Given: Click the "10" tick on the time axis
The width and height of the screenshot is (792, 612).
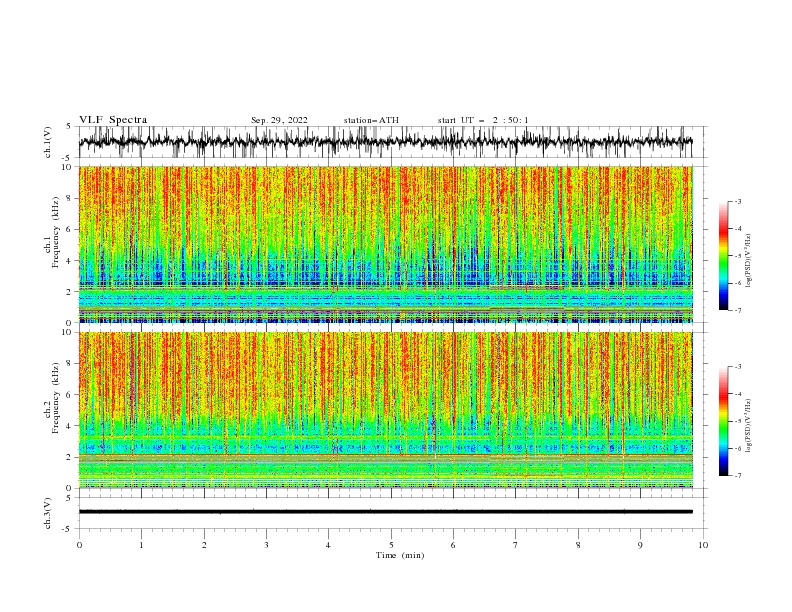Looking at the screenshot, I should [703, 545].
